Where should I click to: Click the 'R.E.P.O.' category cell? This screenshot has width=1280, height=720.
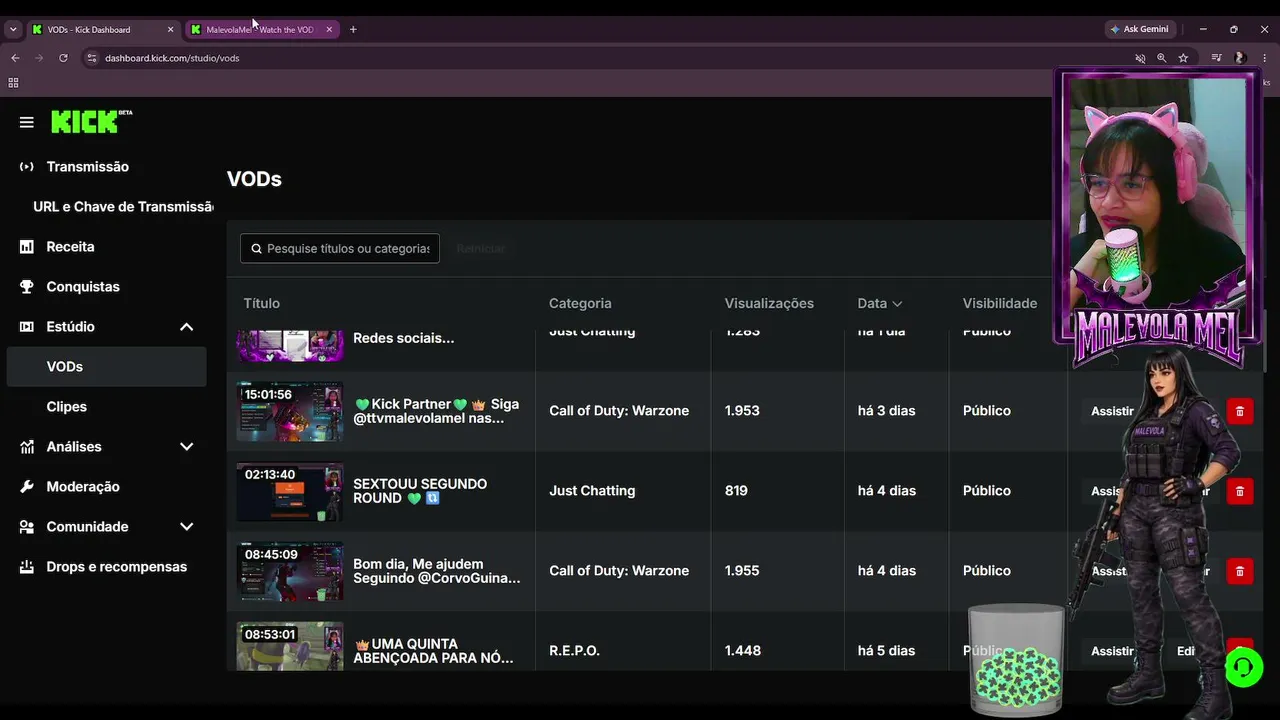coord(574,651)
